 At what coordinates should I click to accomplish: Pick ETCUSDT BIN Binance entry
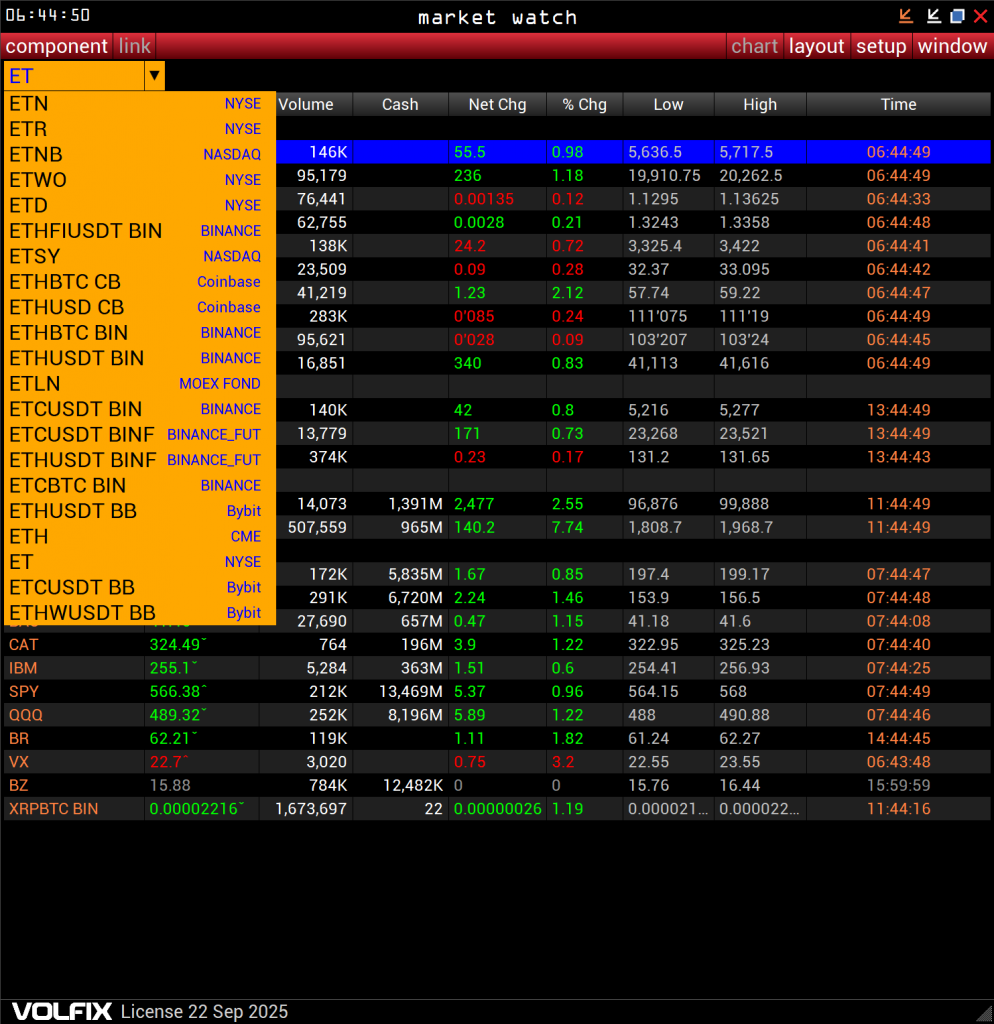click(x=140, y=409)
